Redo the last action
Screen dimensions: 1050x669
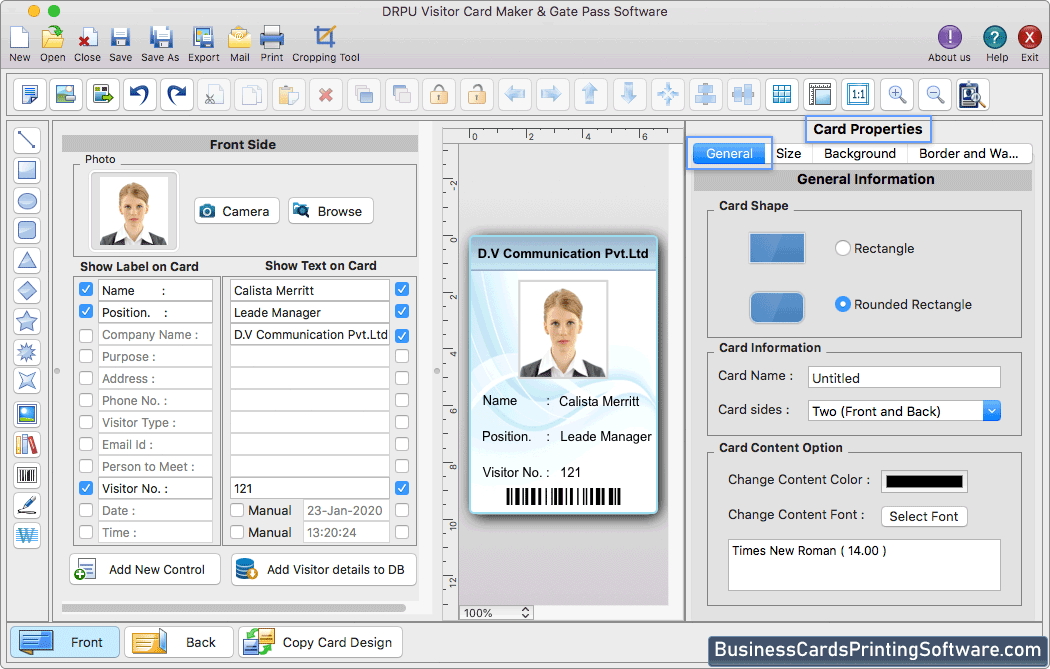click(177, 94)
